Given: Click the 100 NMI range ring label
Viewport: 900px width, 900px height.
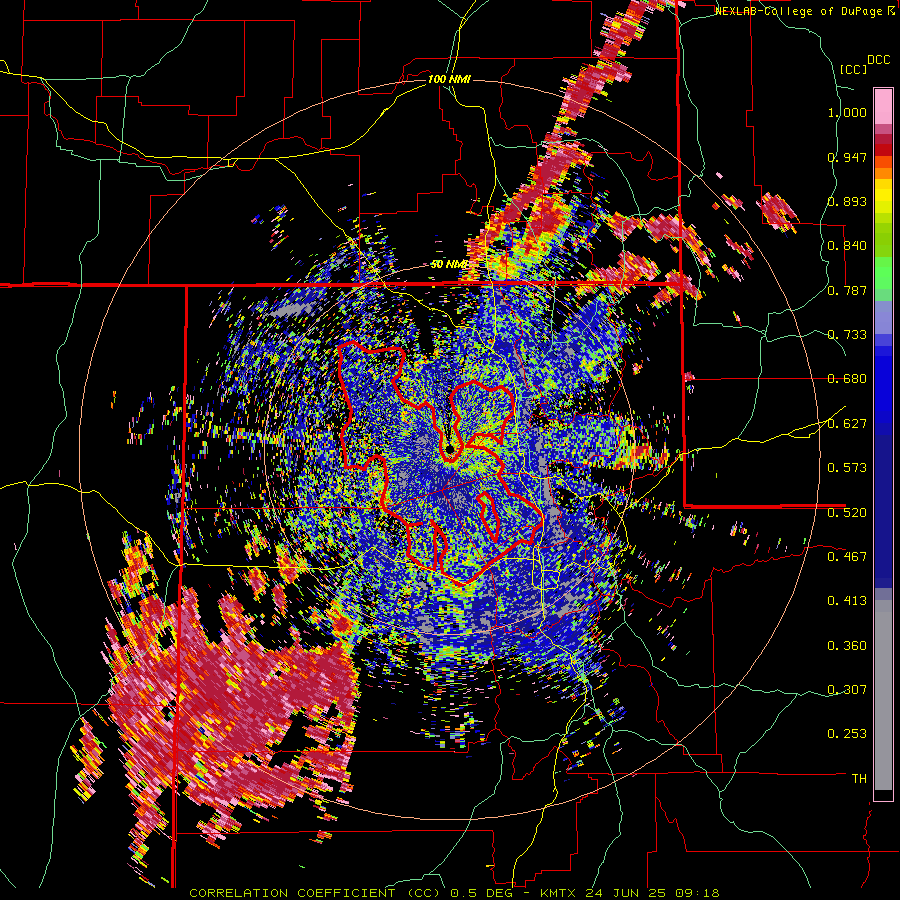Looking at the screenshot, I should (449, 79).
